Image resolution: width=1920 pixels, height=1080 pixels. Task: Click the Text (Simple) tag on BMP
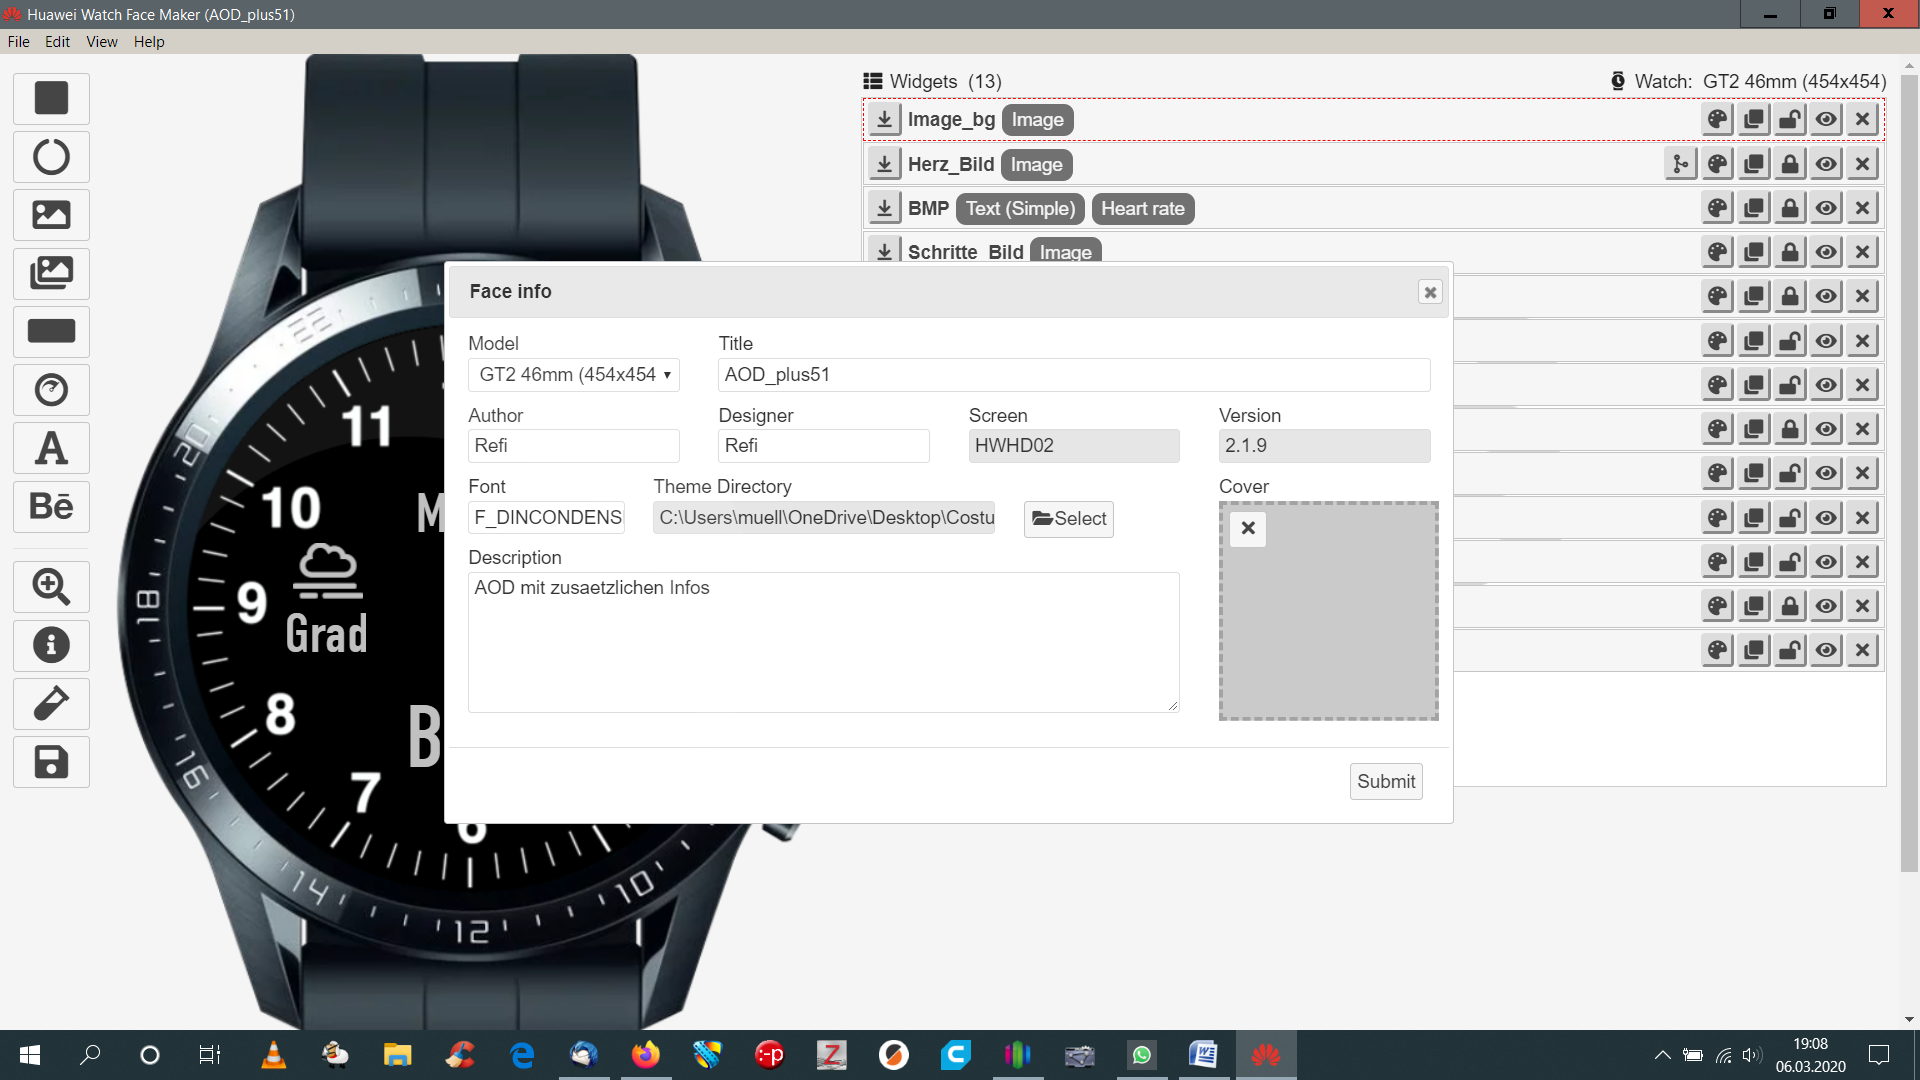coord(1020,209)
